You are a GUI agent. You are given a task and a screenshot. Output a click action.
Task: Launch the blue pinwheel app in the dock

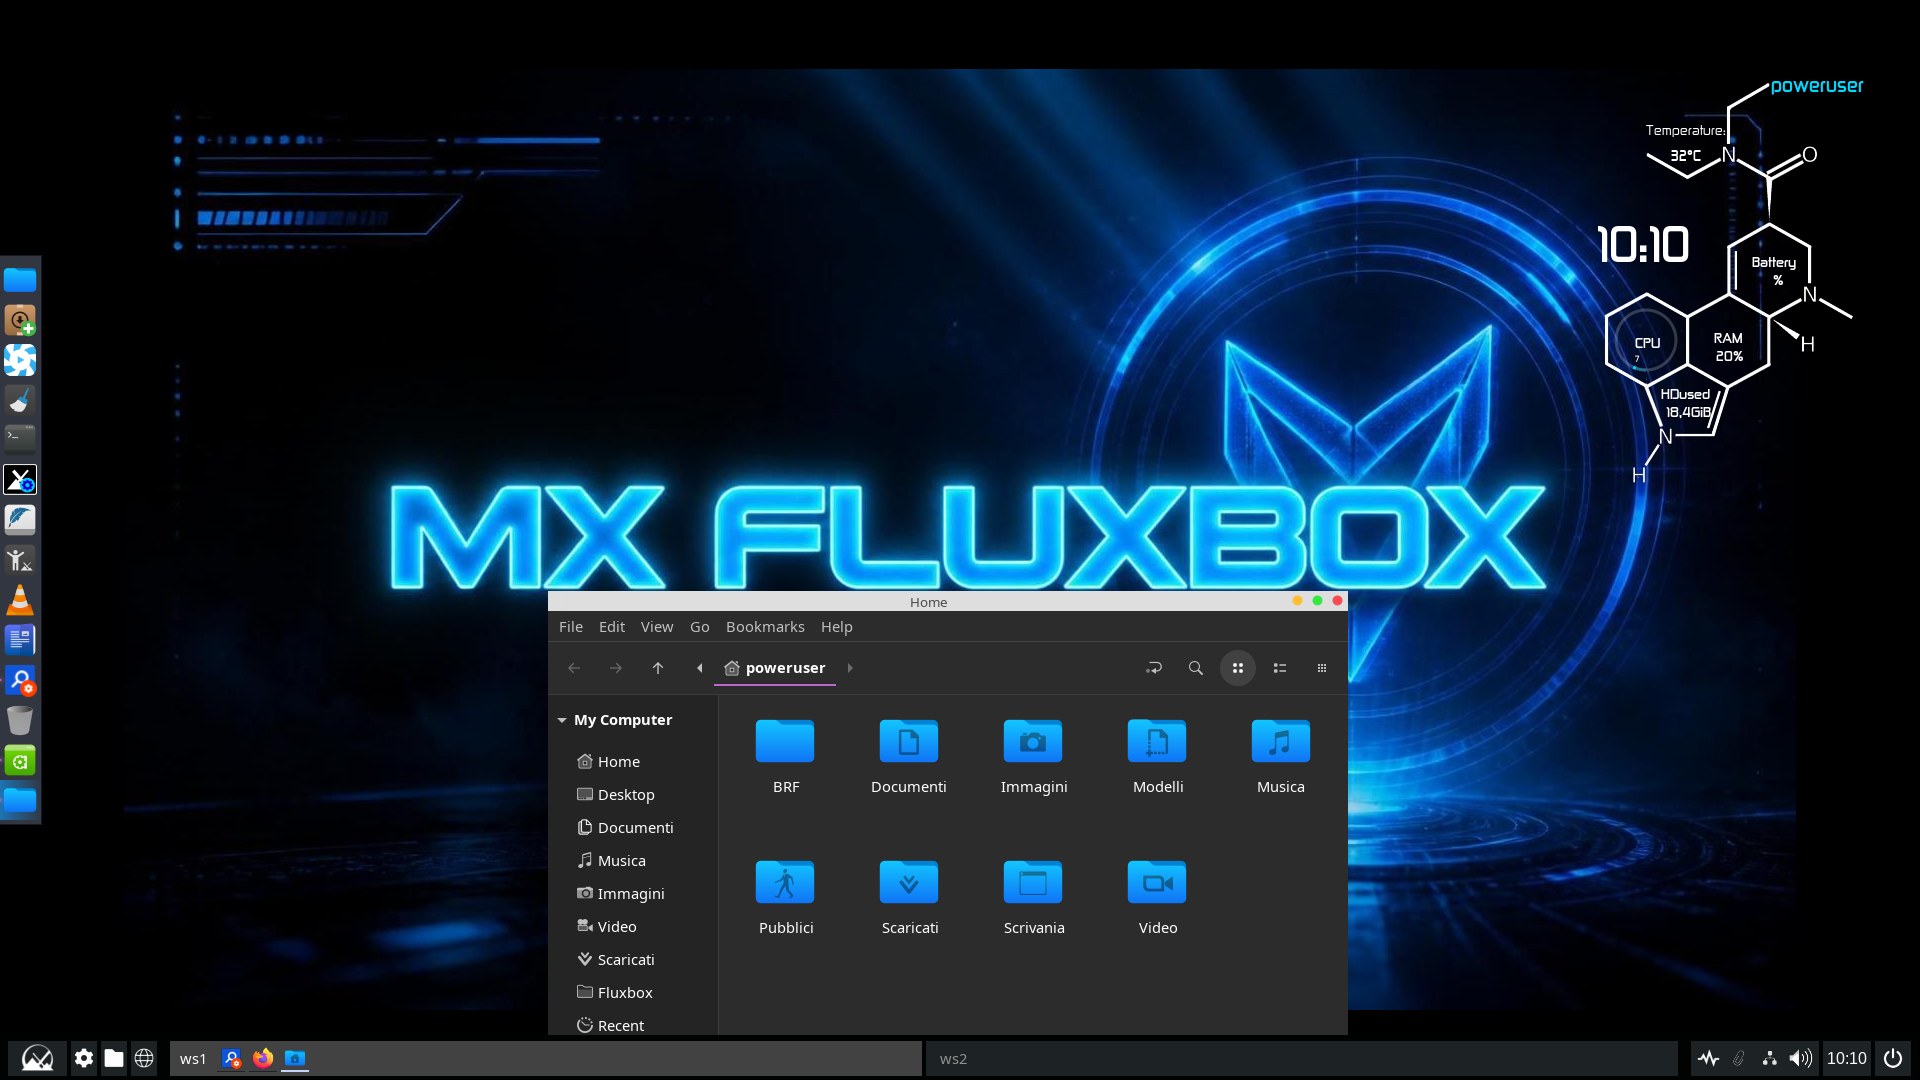pyautogui.click(x=20, y=360)
